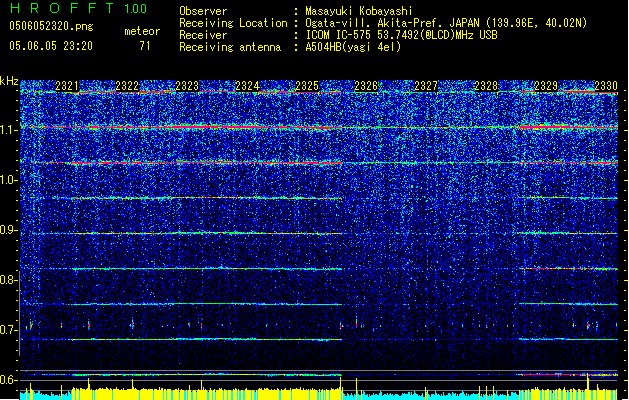The image size is (629, 400).
Task: Click the 2324 time marker
Action: point(247,85)
